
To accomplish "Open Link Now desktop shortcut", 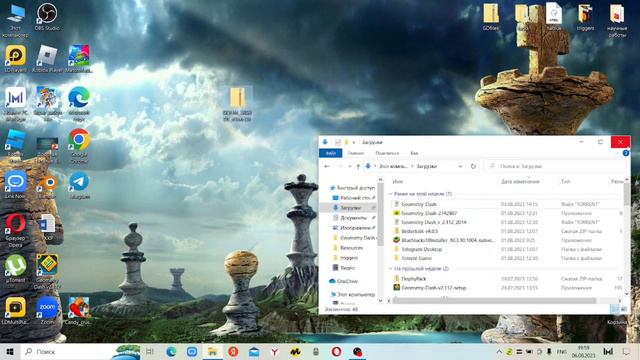I will tap(15, 185).
